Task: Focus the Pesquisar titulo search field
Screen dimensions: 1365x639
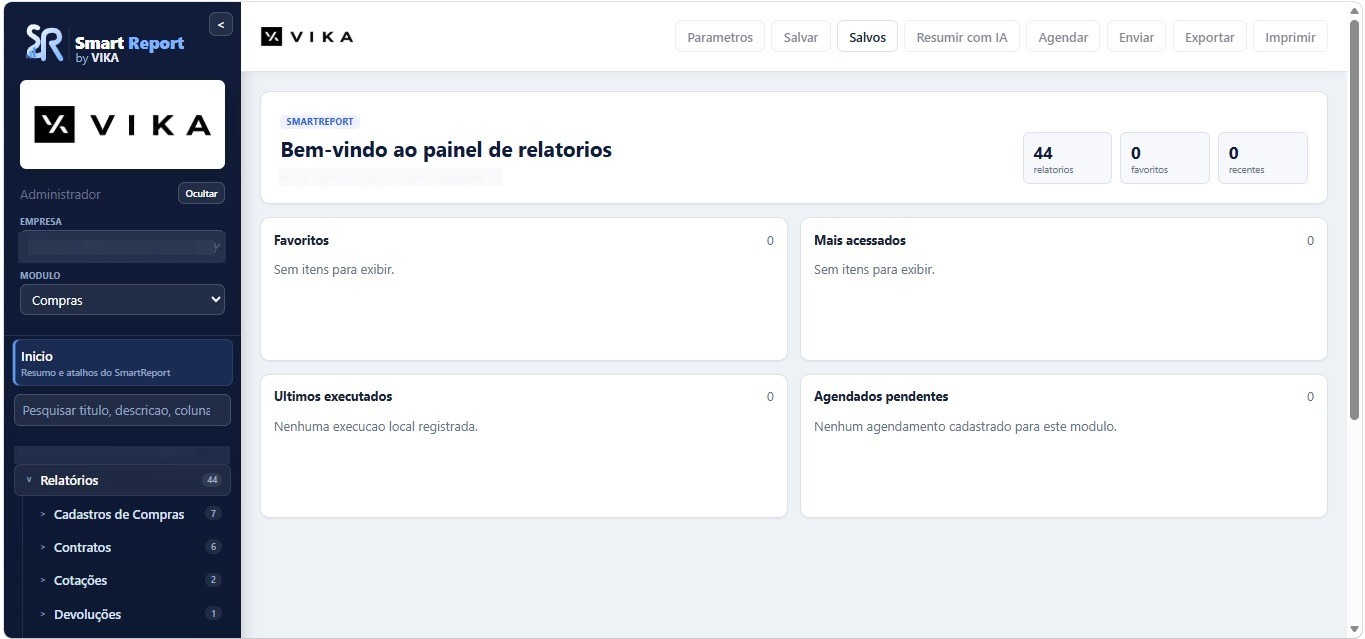Action: [122, 410]
